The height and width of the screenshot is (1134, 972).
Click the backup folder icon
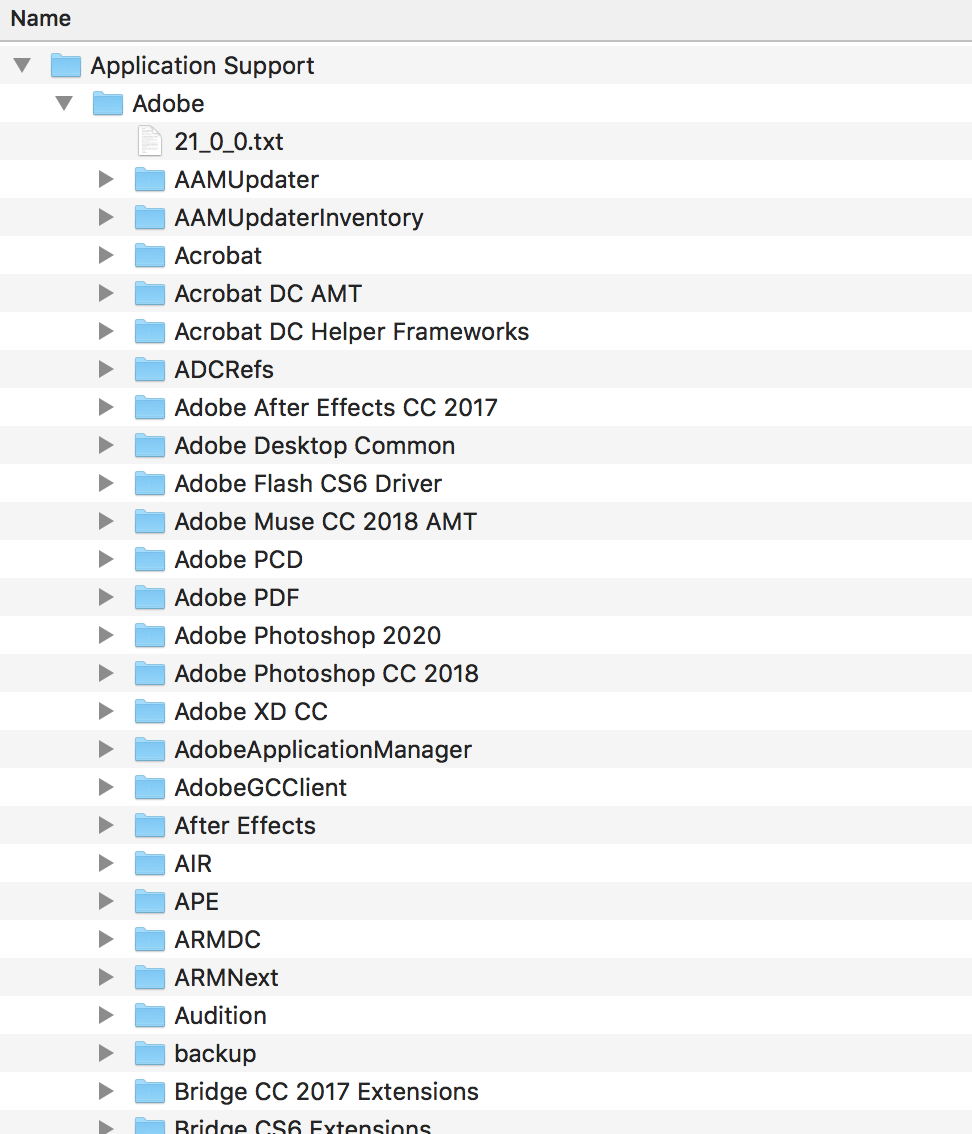[149, 1053]
